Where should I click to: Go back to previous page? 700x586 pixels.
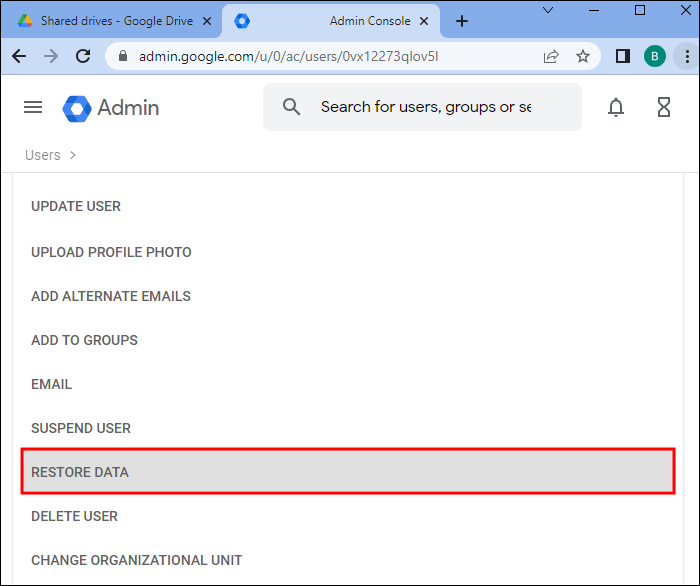[18, 57]
